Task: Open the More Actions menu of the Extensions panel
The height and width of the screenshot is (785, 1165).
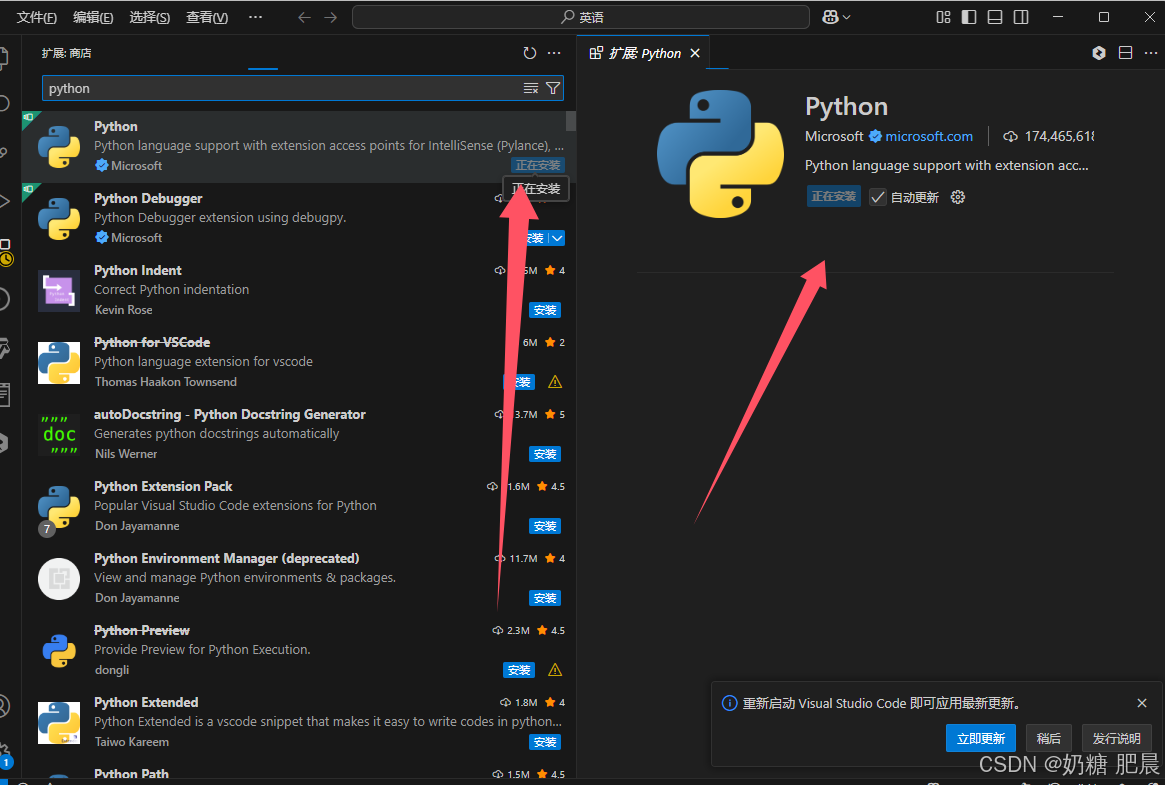Action: (555, 53)
